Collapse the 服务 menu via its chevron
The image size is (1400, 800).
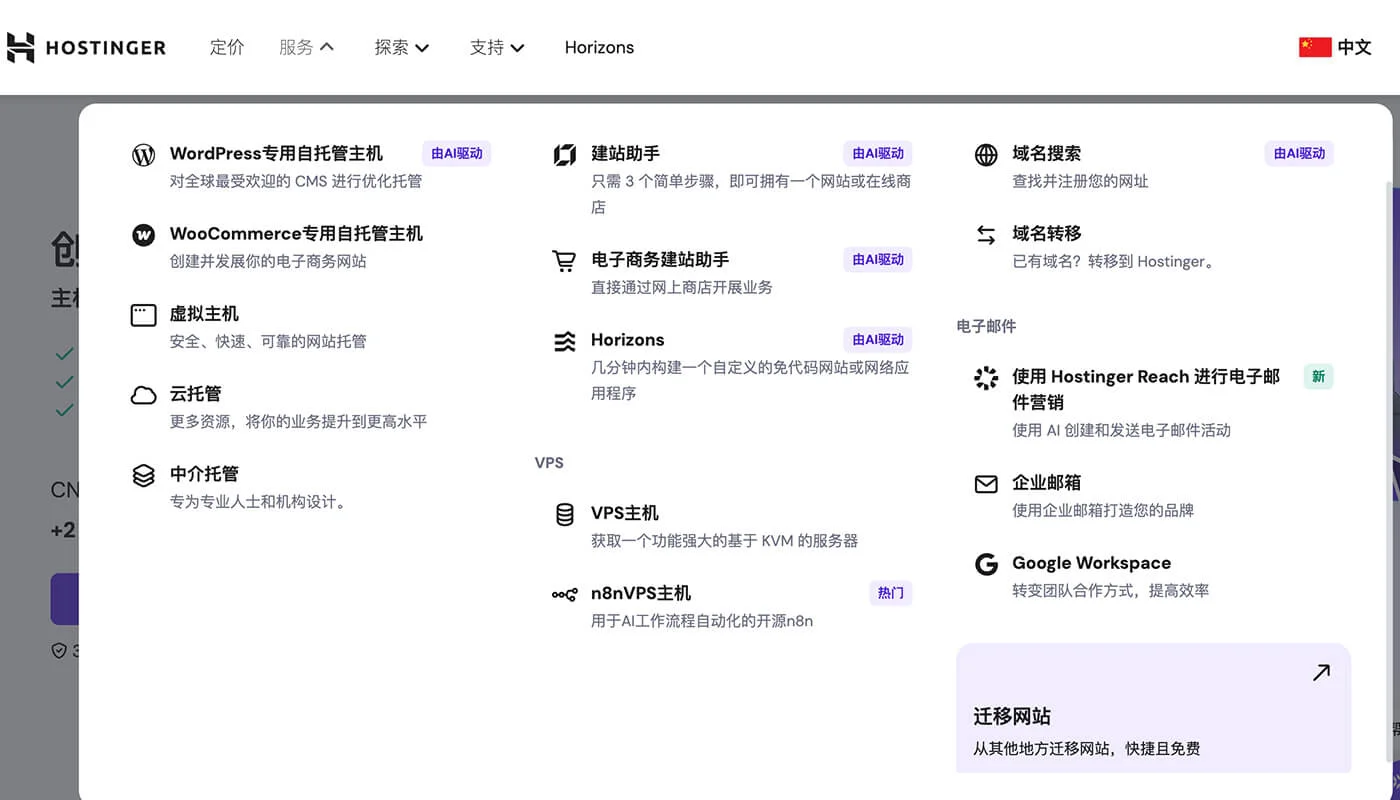pyautogui.click(x=326, y=45)
